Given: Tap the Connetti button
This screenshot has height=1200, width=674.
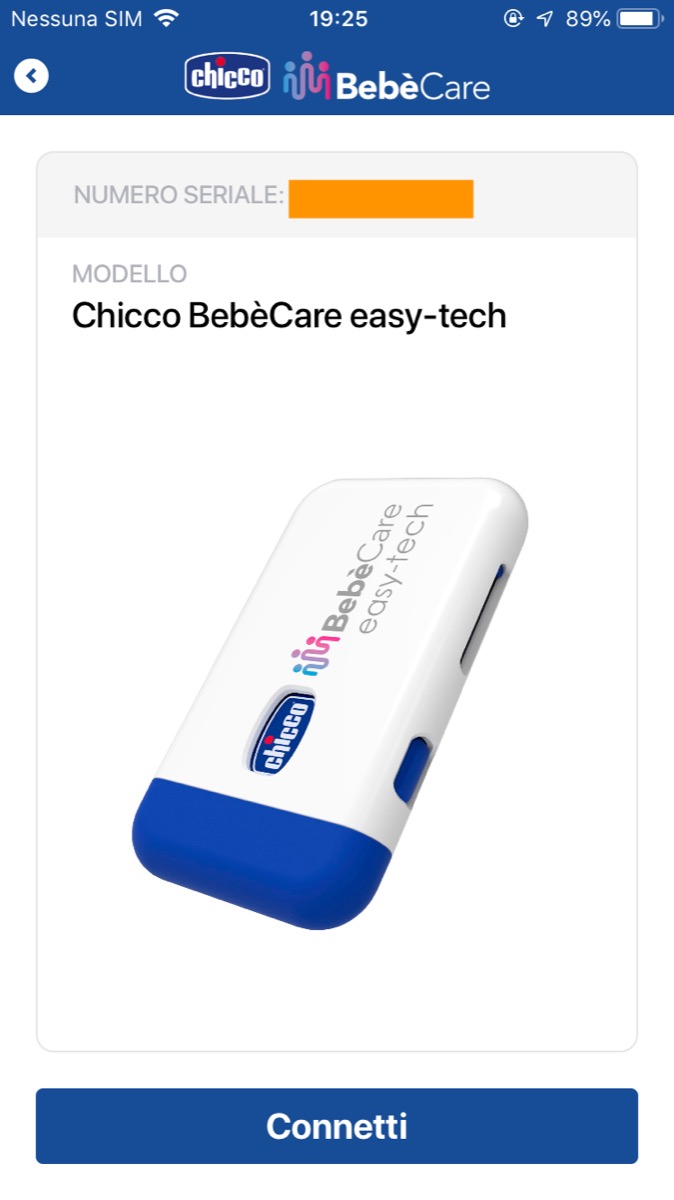Looking at the screenshot, I should pyautogui.click(x=337, y=1126).
